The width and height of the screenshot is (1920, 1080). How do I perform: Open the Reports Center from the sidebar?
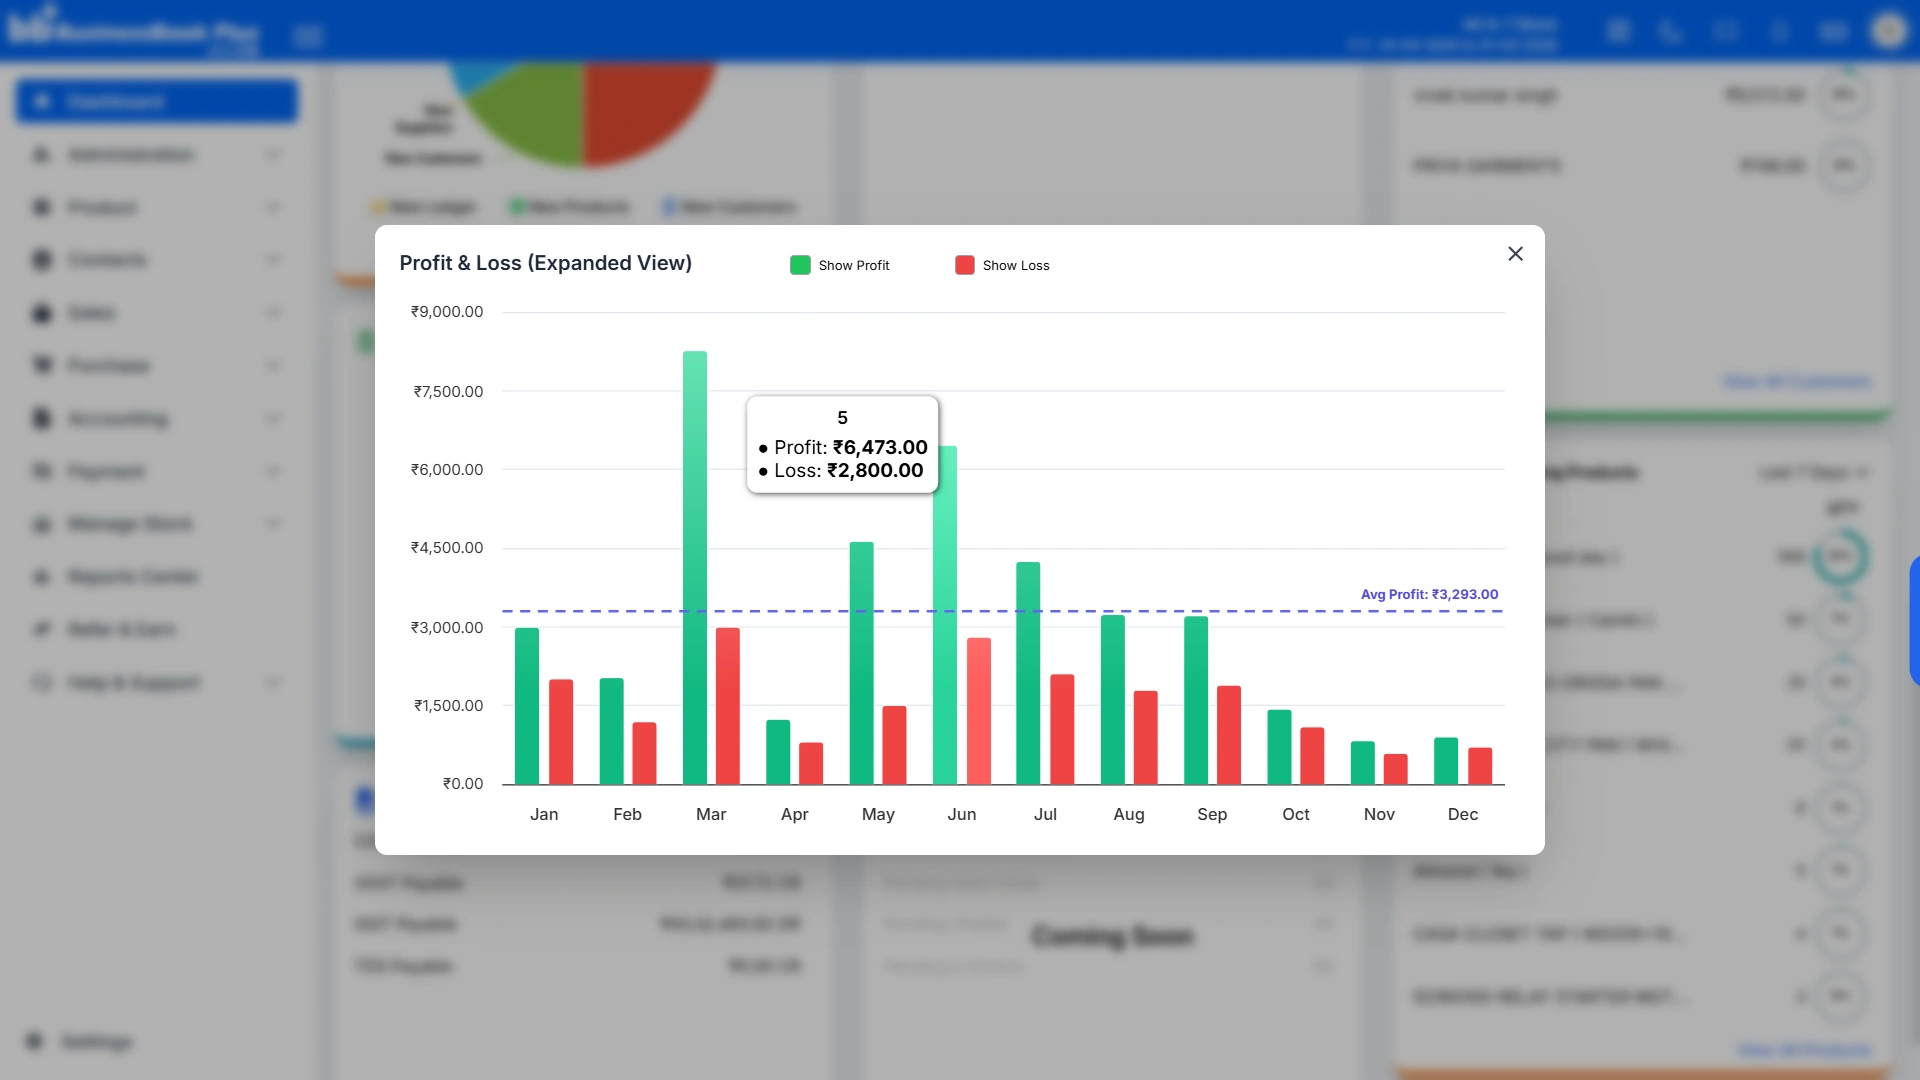pyautogui.click(x=130, y=577)
